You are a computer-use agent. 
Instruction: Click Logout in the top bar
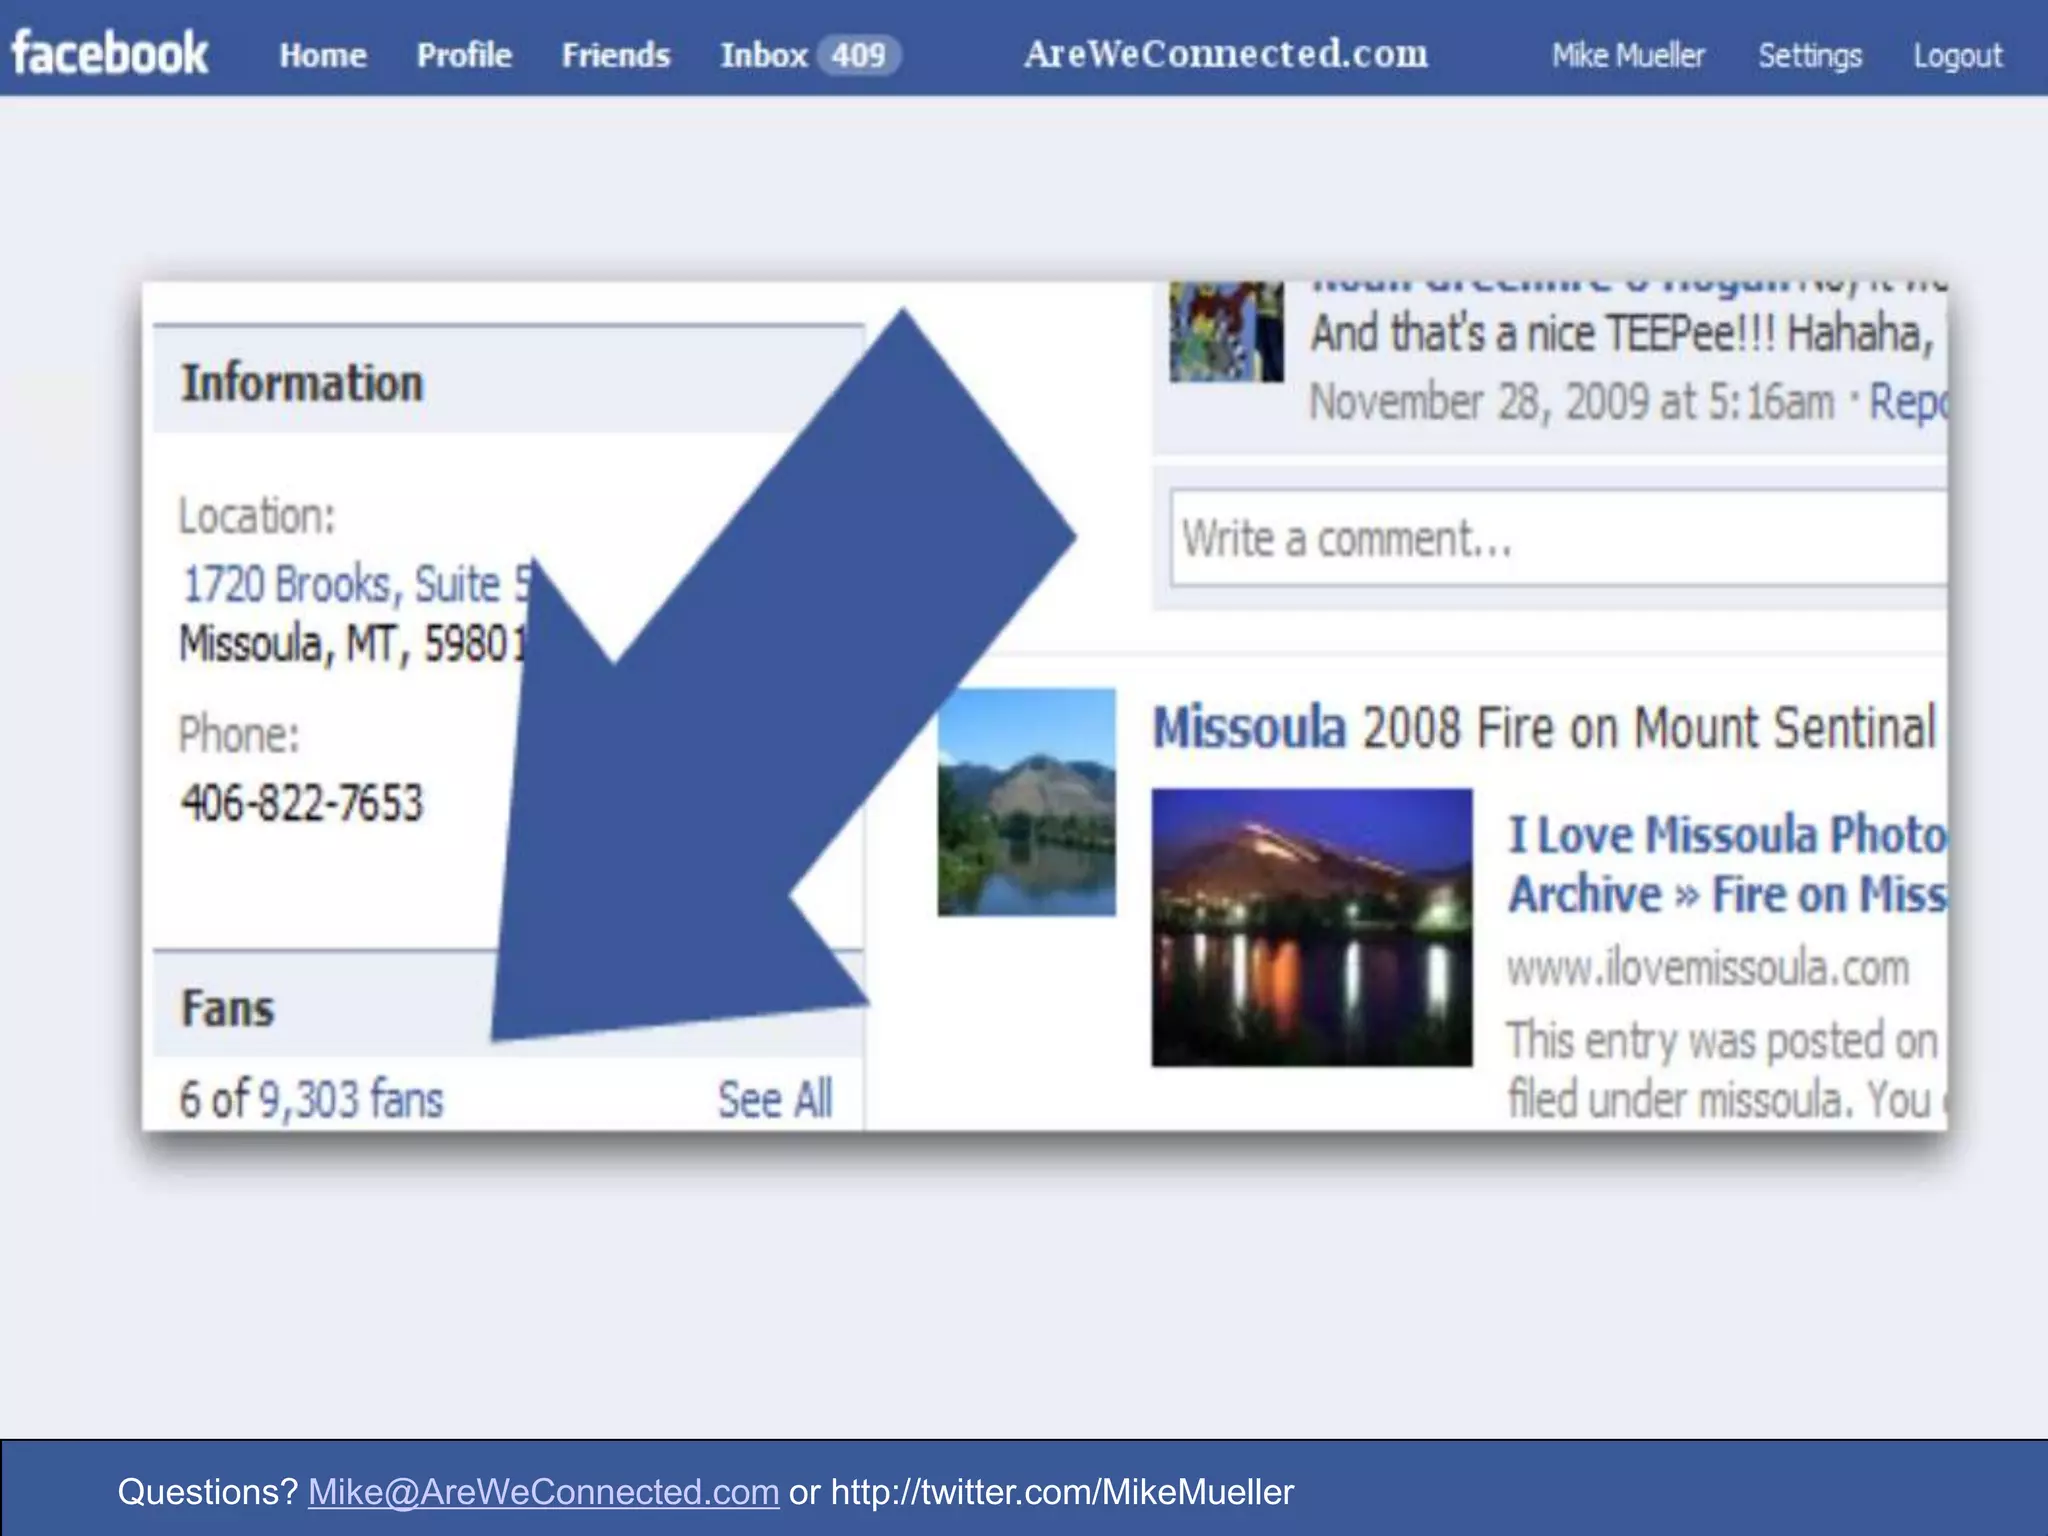(1957, 55)
